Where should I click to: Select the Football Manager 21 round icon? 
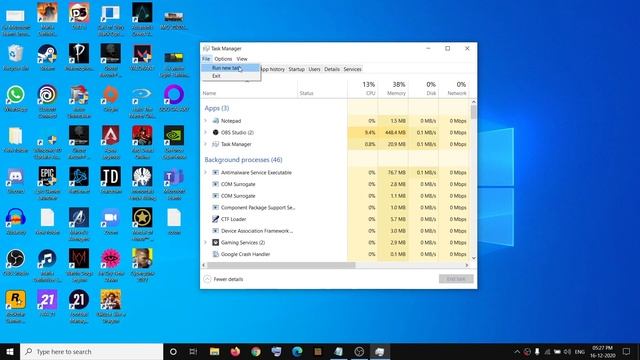79,307
